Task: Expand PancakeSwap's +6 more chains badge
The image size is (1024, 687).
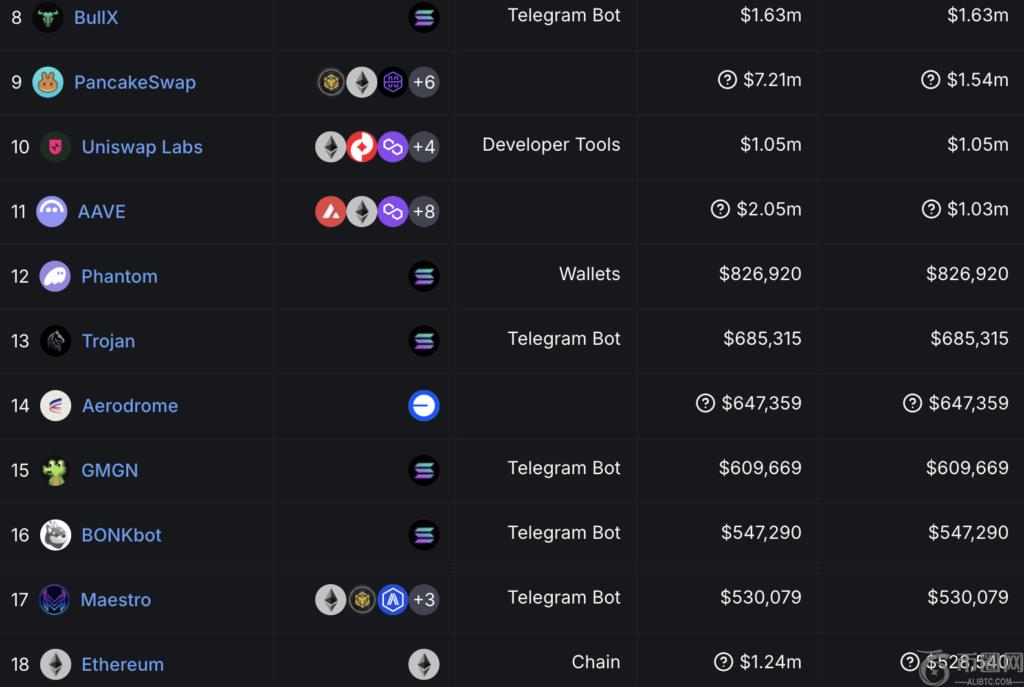Action: pos(424,82)
